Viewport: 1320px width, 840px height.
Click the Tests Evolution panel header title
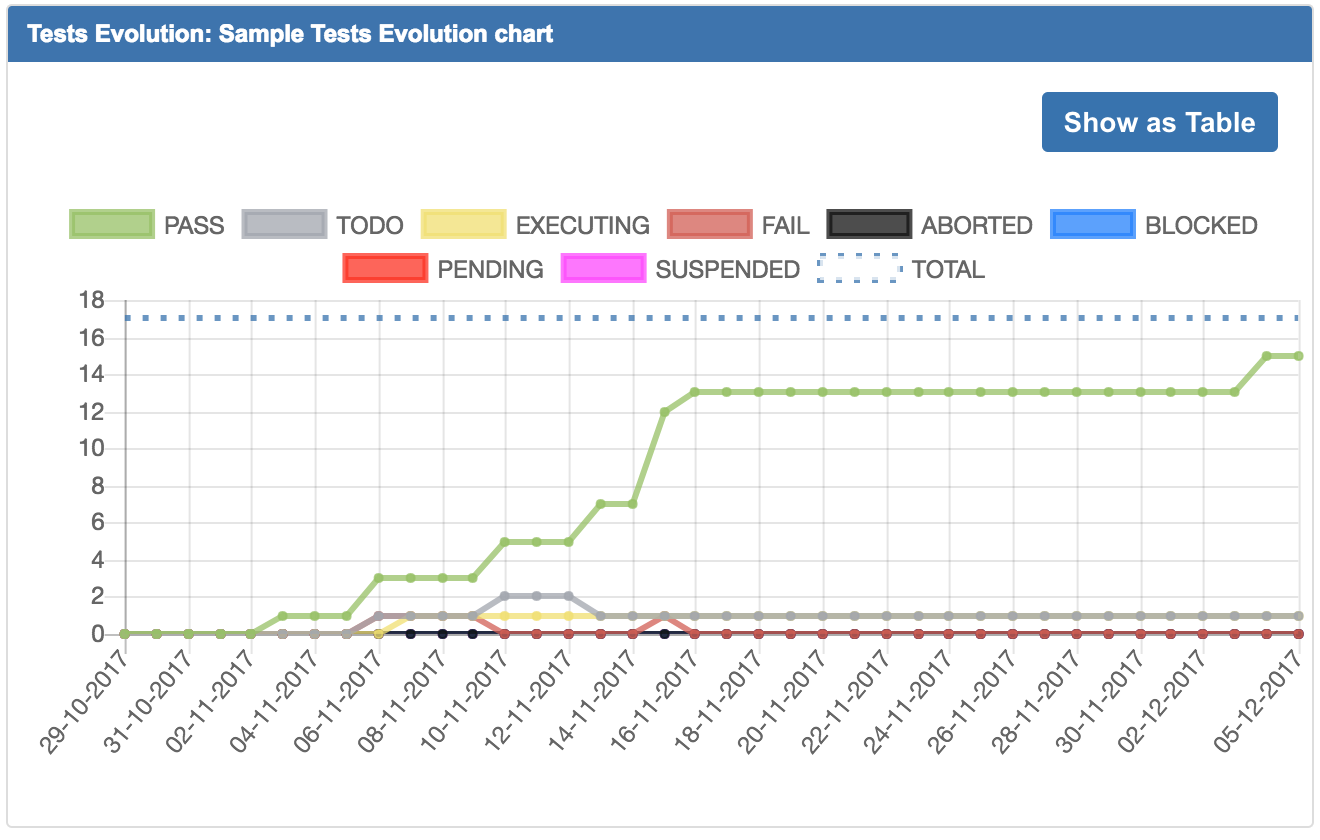click(x=290, y=34)
